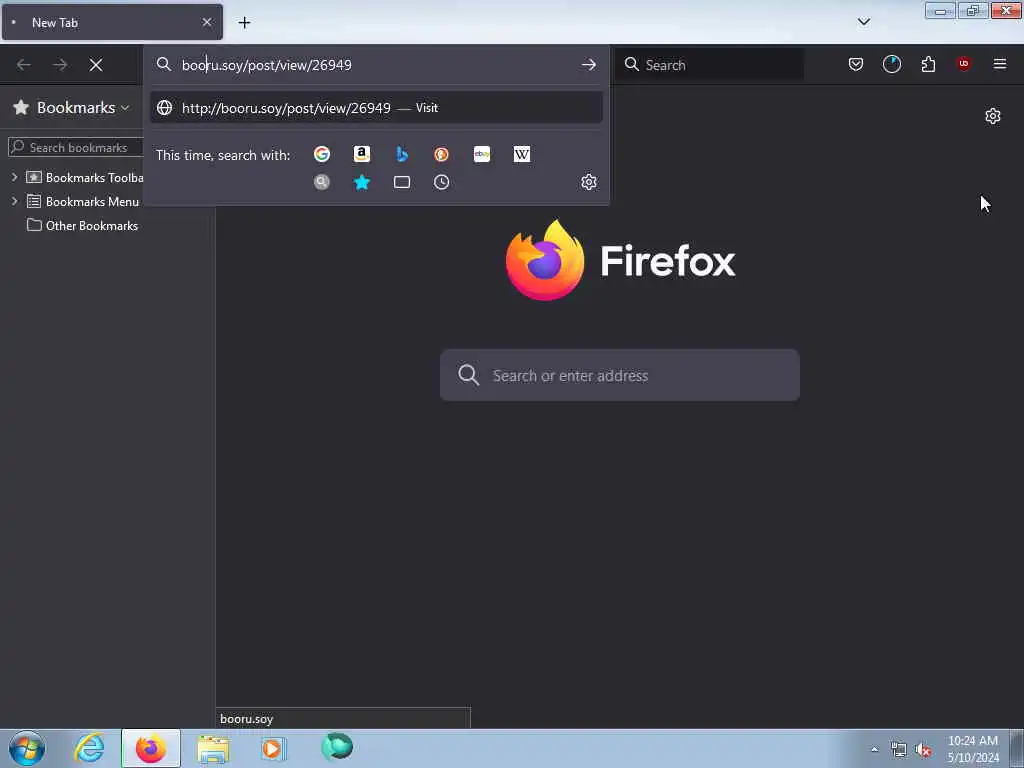This screenshot has height=768, width=1024.
Task: Click the address bar URL text
Action: (x=266, y=65)
